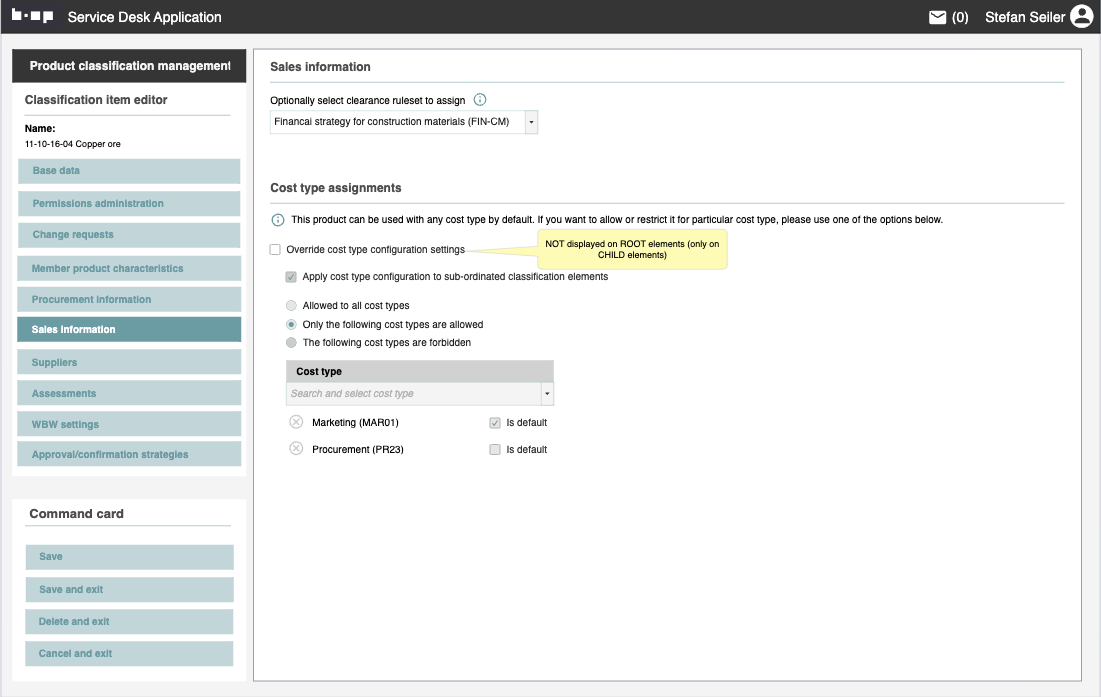Select Allowed to all cost types
The width and height of the screenshot is (1101, 697).
(291, 306)
